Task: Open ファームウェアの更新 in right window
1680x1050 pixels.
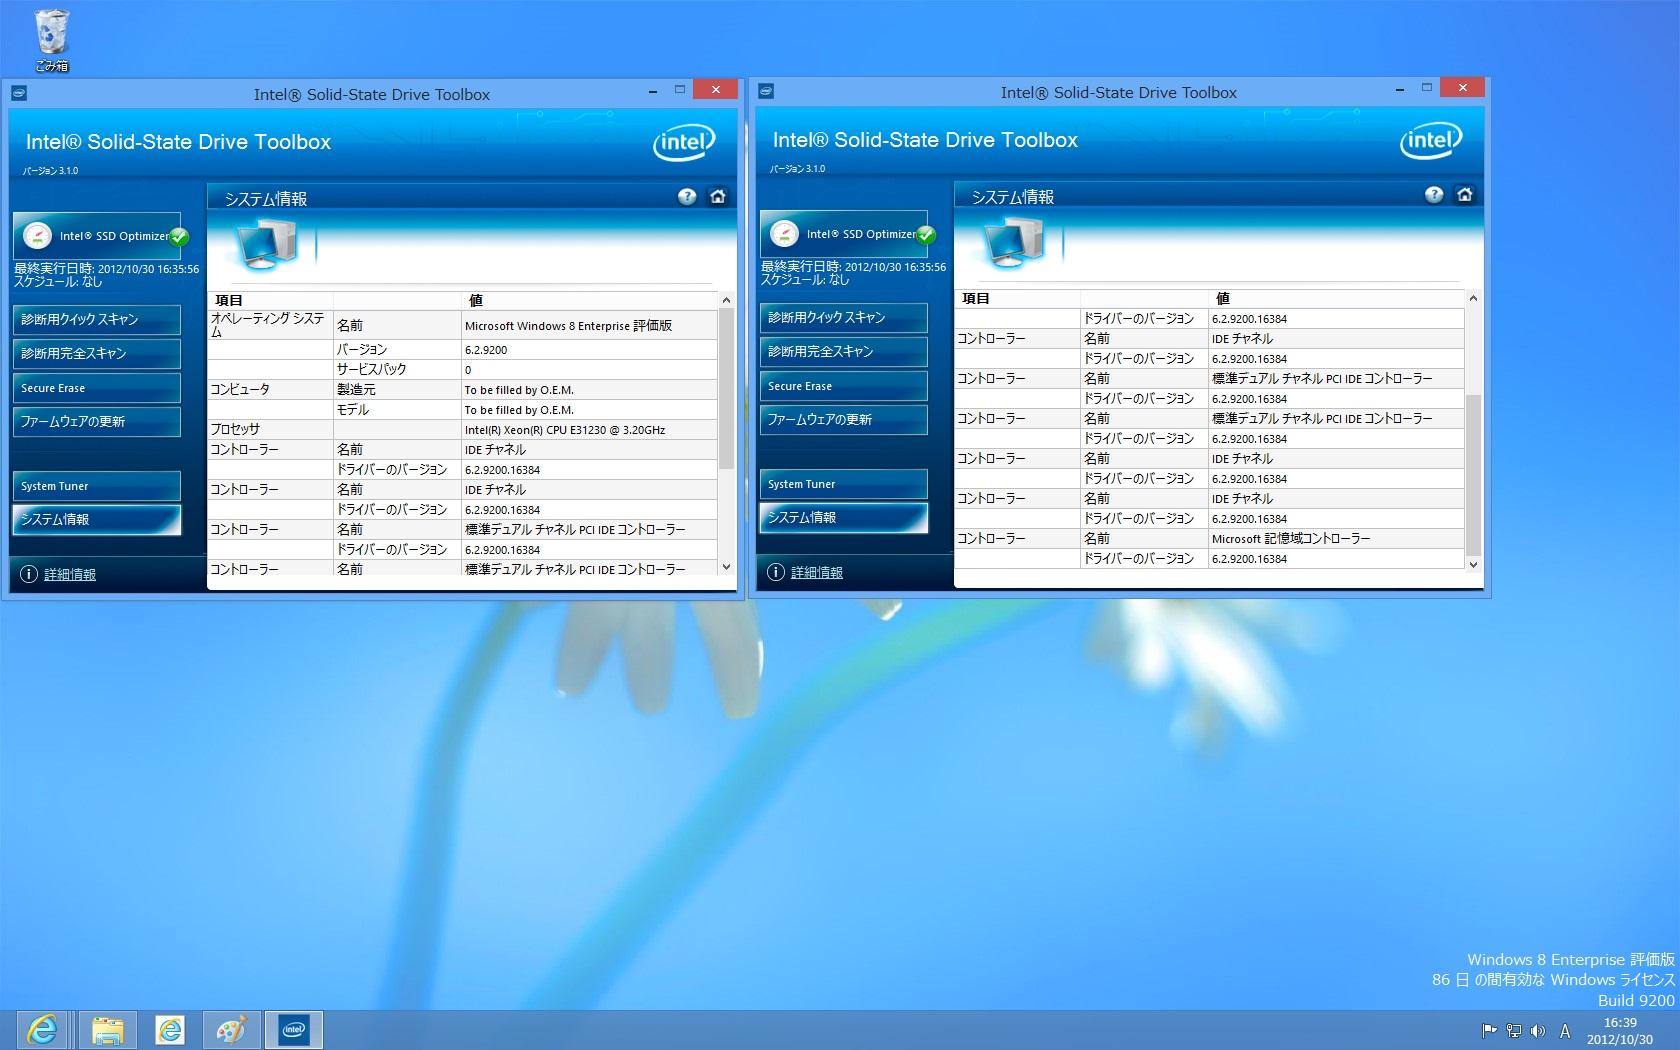Action: (x=843, y=420)
